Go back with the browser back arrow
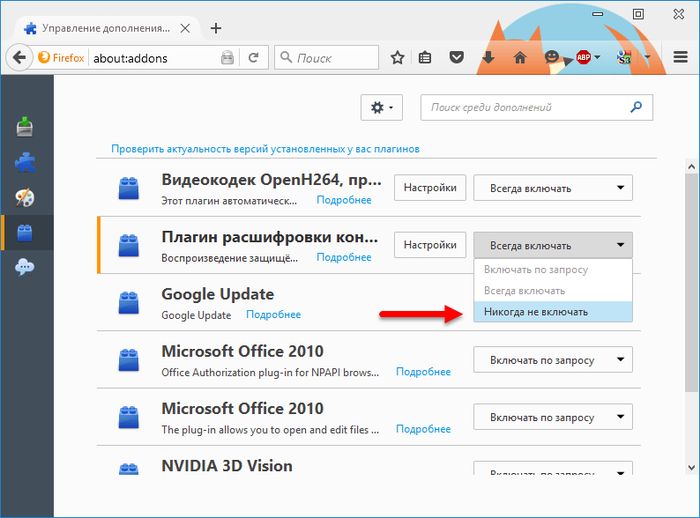 pyautogui.click(x=19, y=58)
